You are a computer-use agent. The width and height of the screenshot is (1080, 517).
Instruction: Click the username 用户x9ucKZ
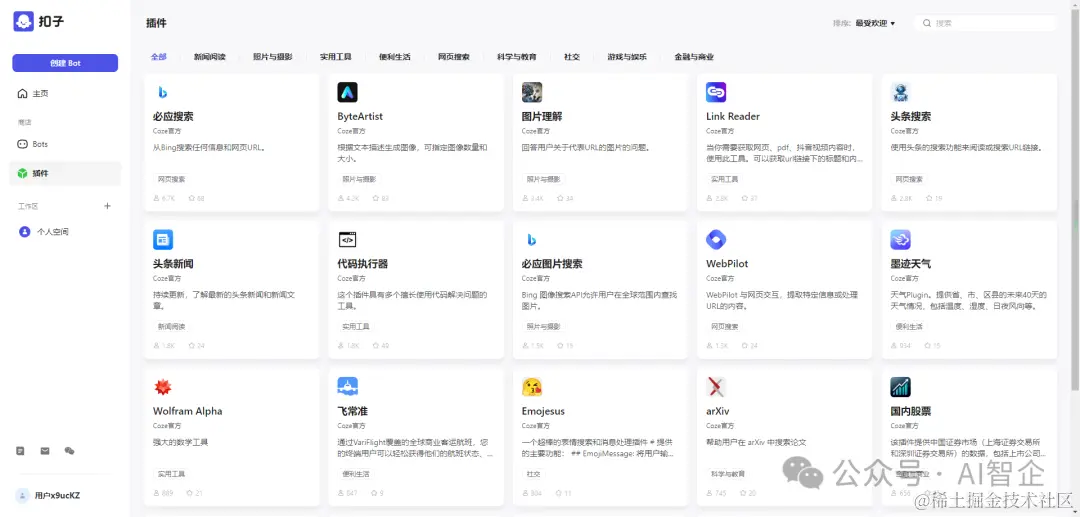pos(57,496)
